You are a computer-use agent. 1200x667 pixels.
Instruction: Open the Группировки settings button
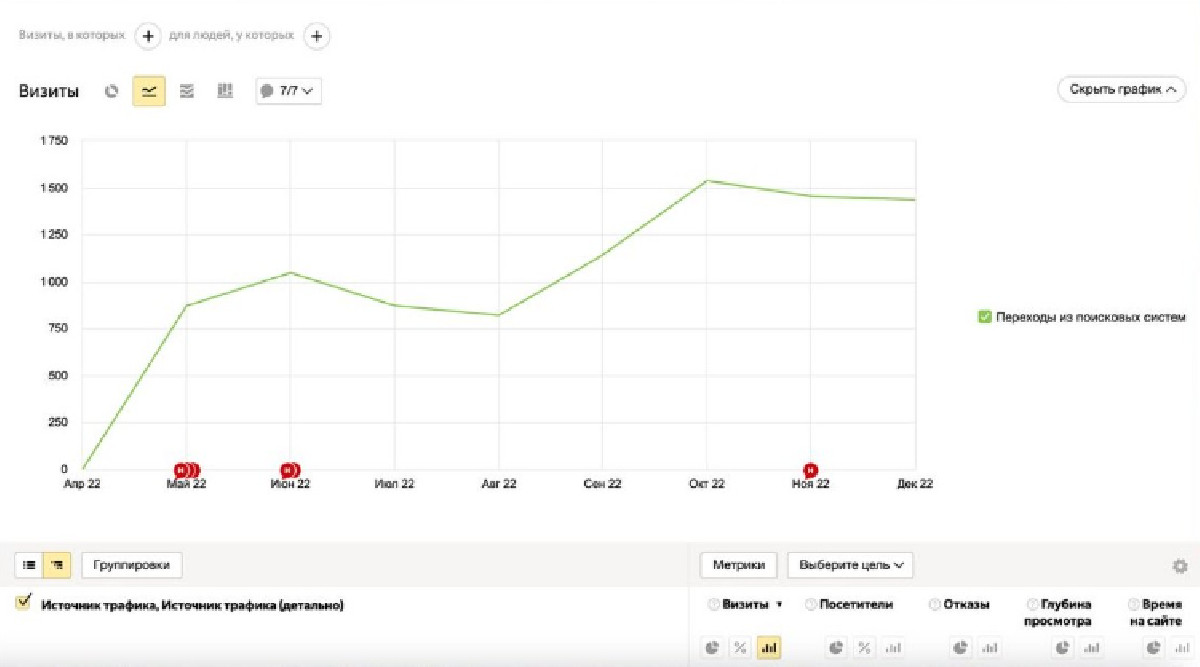[x=132, y=565]
